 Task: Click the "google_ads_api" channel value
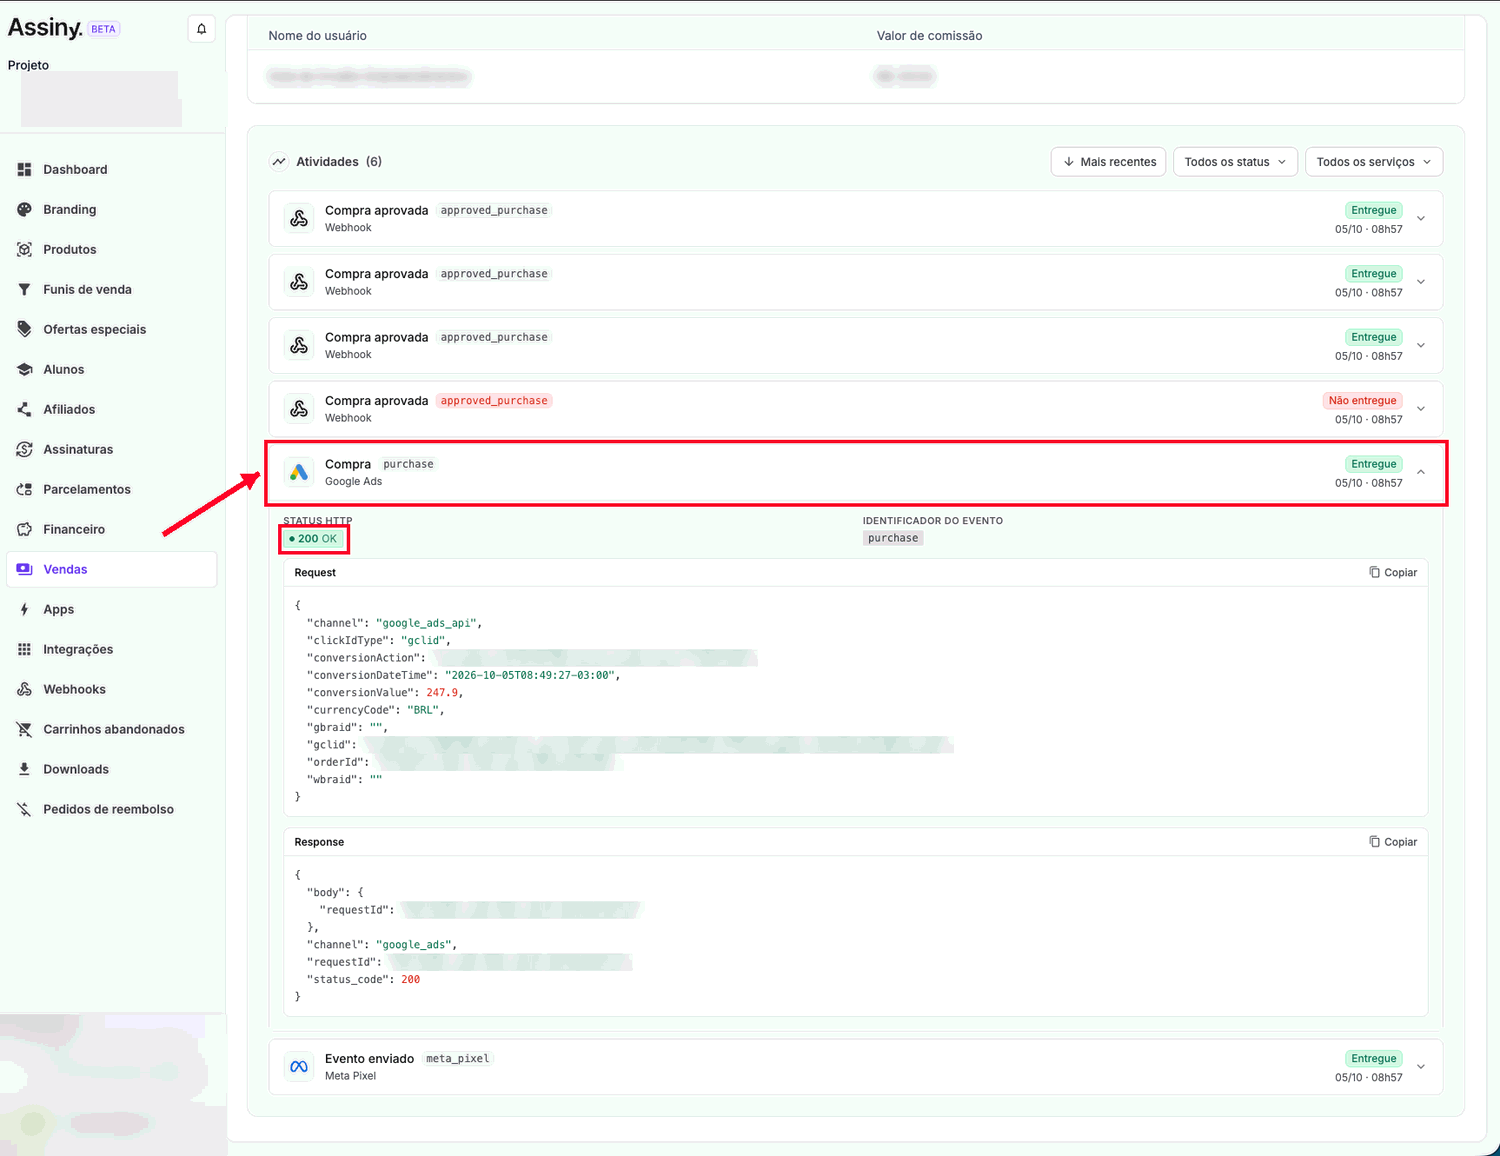tap(426, 623)
